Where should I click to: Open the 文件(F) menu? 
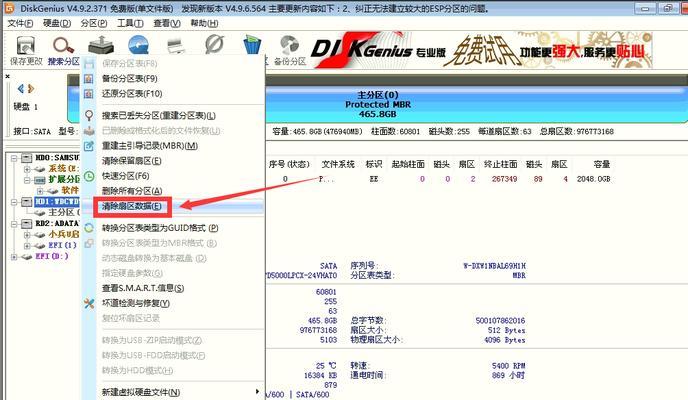point(20,23)
